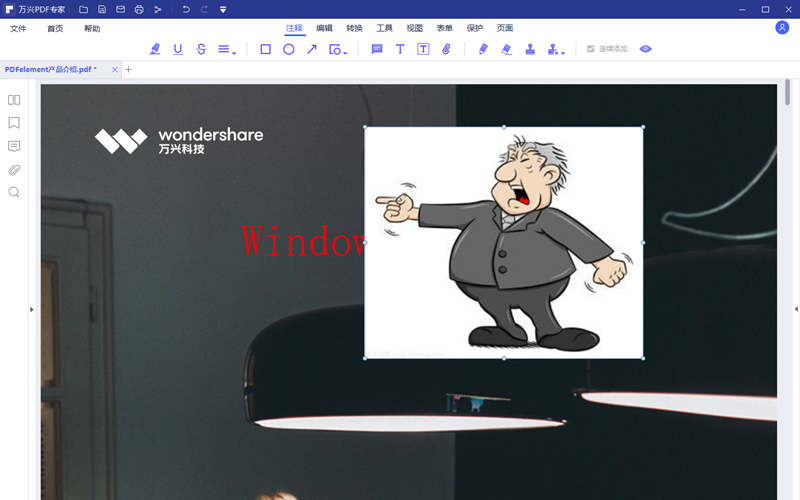The height and width of the screenshot is (500, 800).
Task: Add a sticky note comment
Action: click(x=377, y=49)
